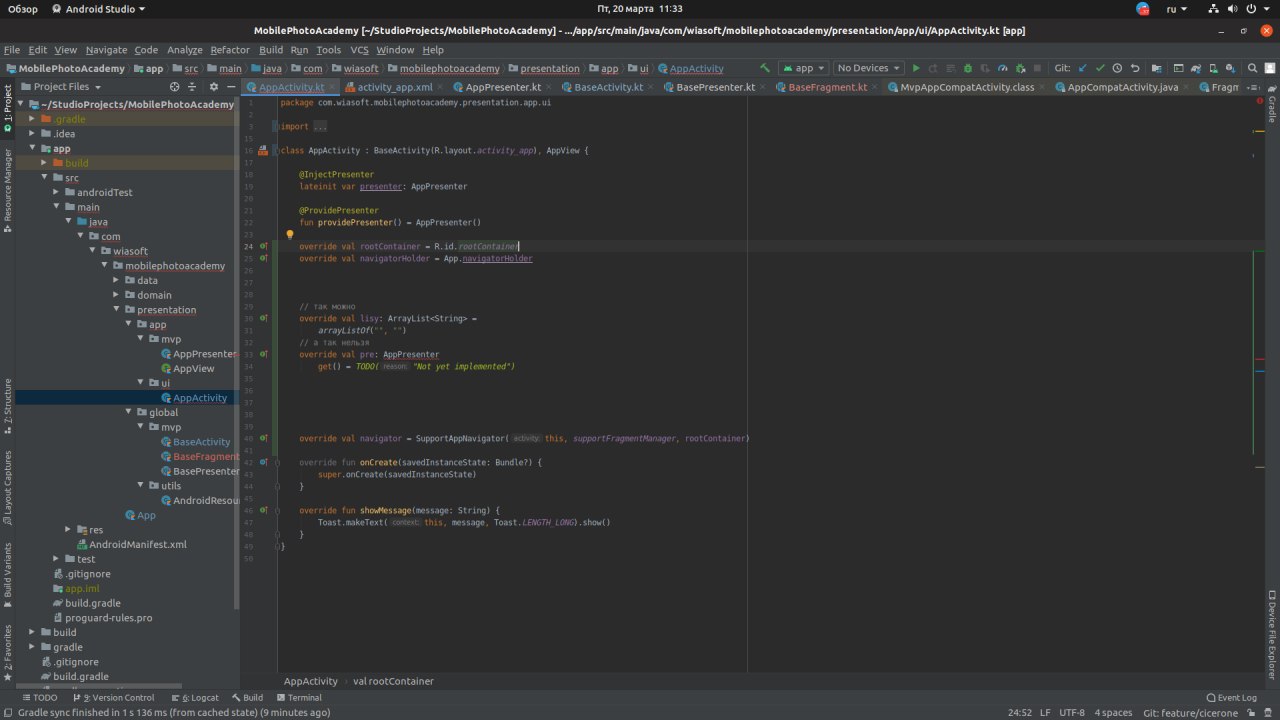
Task: Click locate current file target icon
Action: (x=176, y=87)
